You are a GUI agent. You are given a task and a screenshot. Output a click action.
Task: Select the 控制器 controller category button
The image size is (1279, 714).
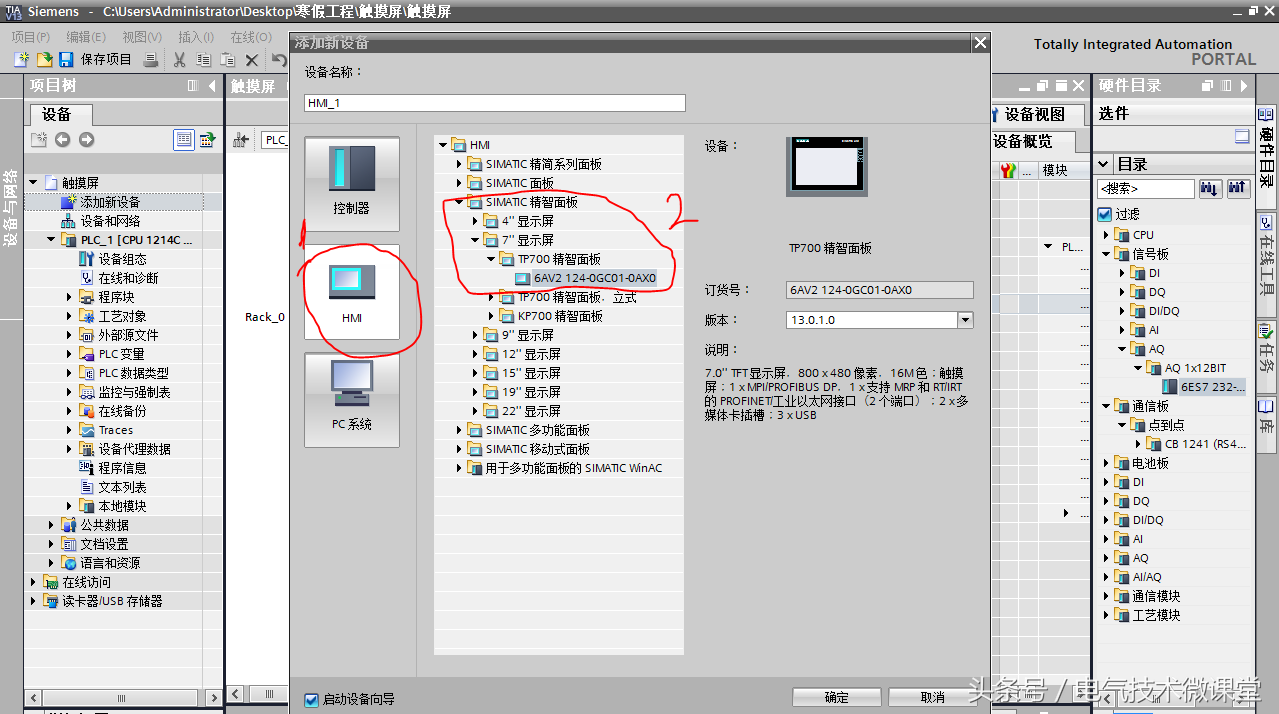click(352, 184)
